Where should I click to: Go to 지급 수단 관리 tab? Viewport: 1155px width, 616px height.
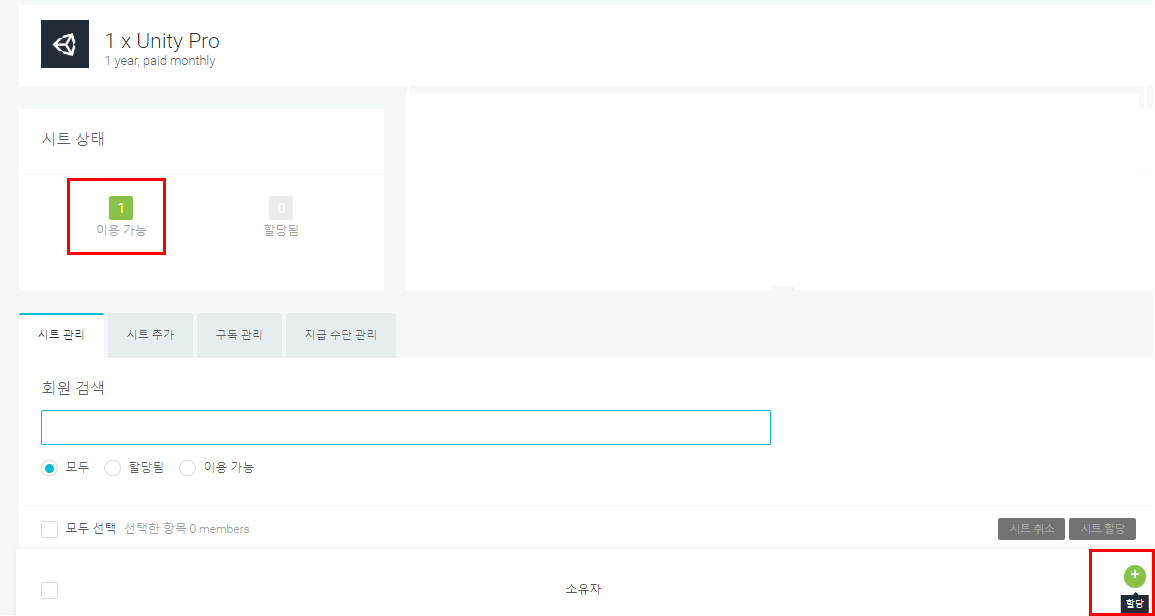[340, 335]
